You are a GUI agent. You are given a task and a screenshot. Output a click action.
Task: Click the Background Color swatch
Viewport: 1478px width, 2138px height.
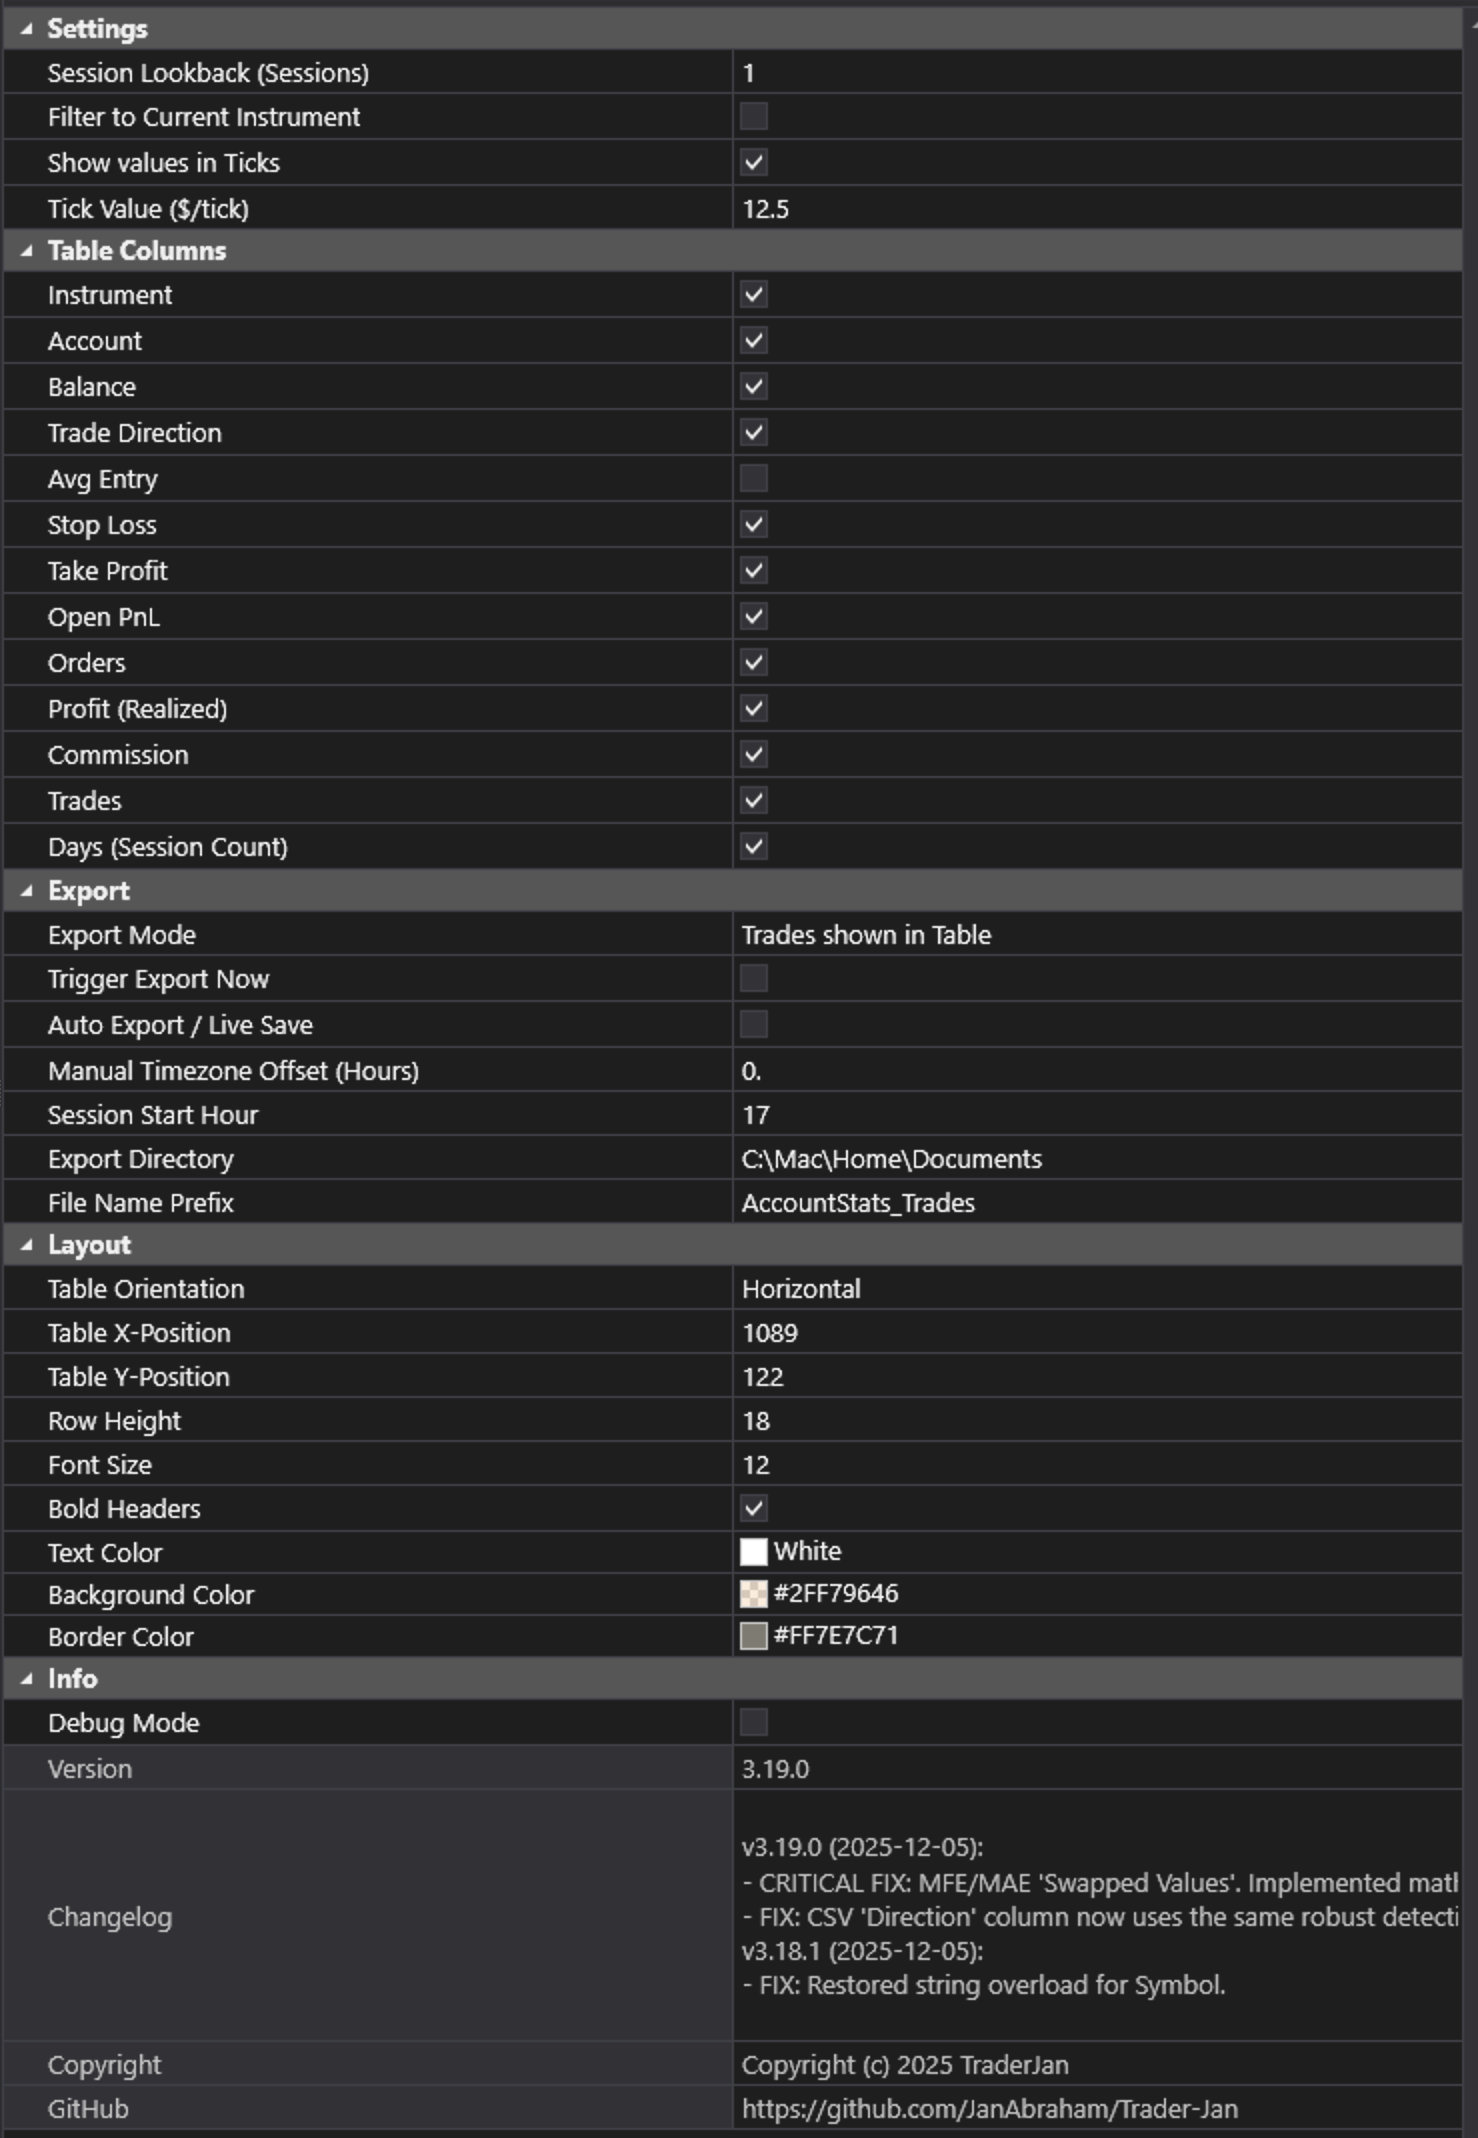pyautogui.click(x=754, y=1594)
